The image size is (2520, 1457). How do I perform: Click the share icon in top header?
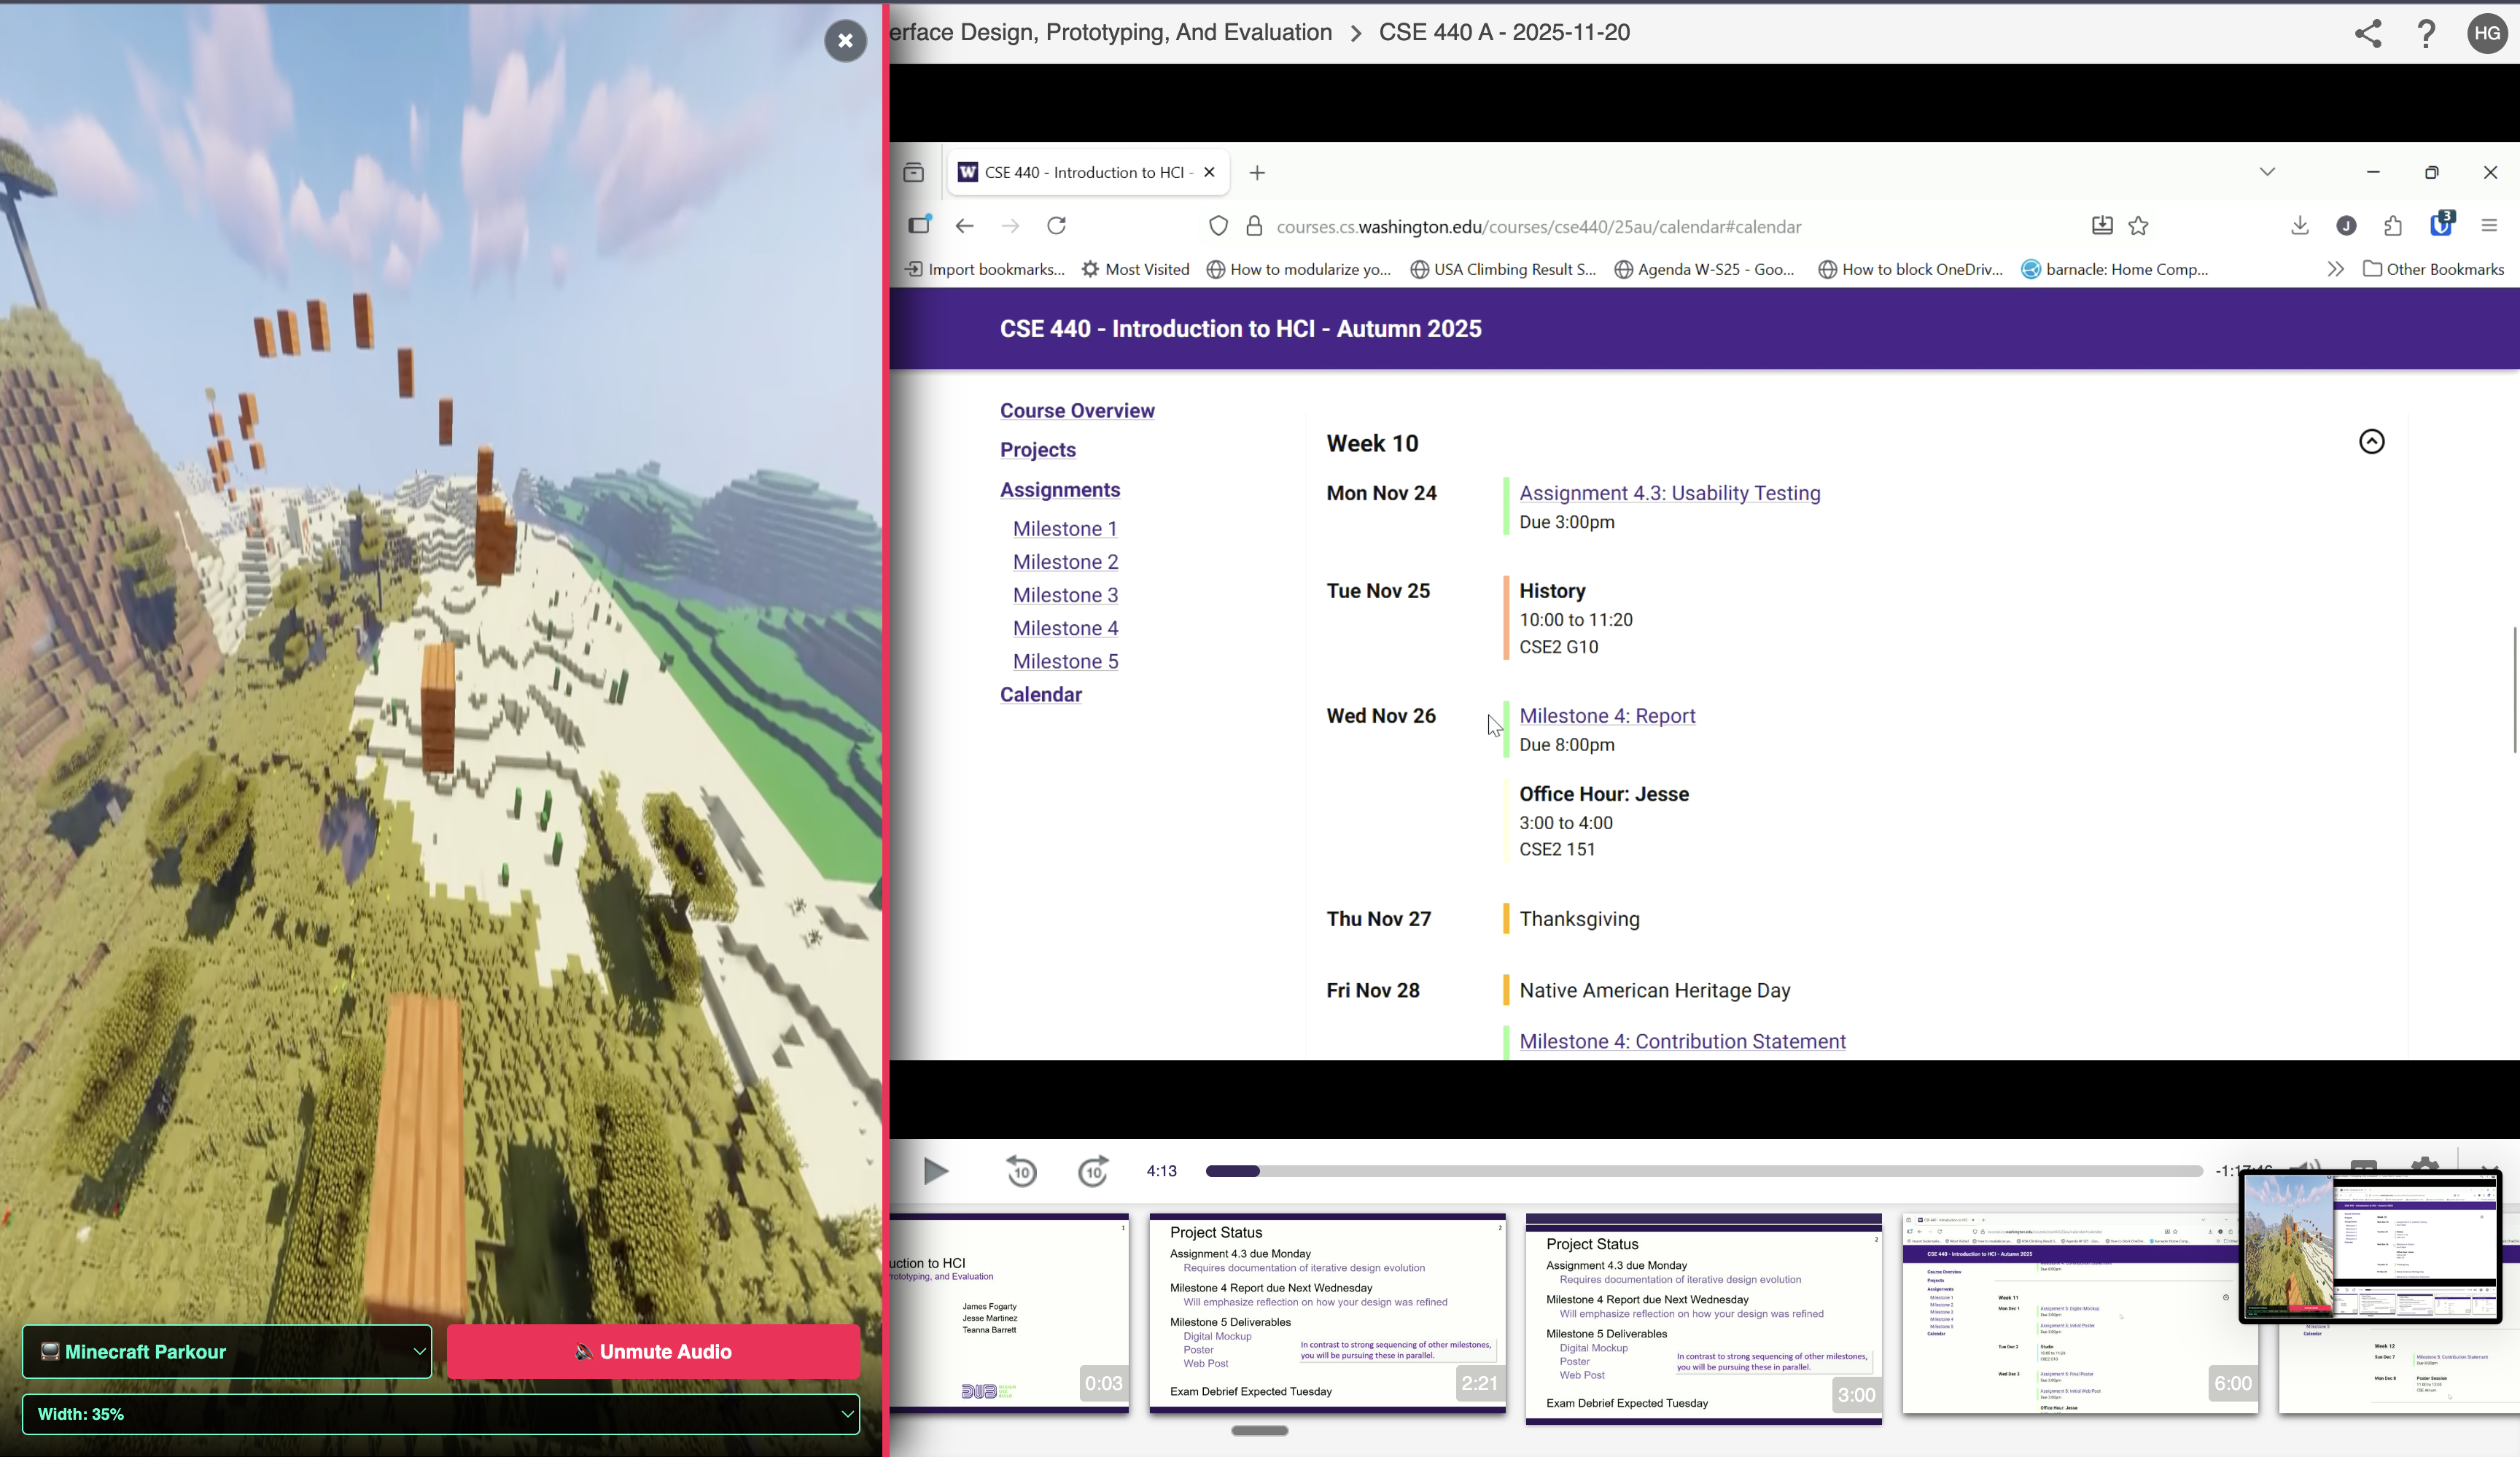pyautogui.click(x=2367, y=34)
